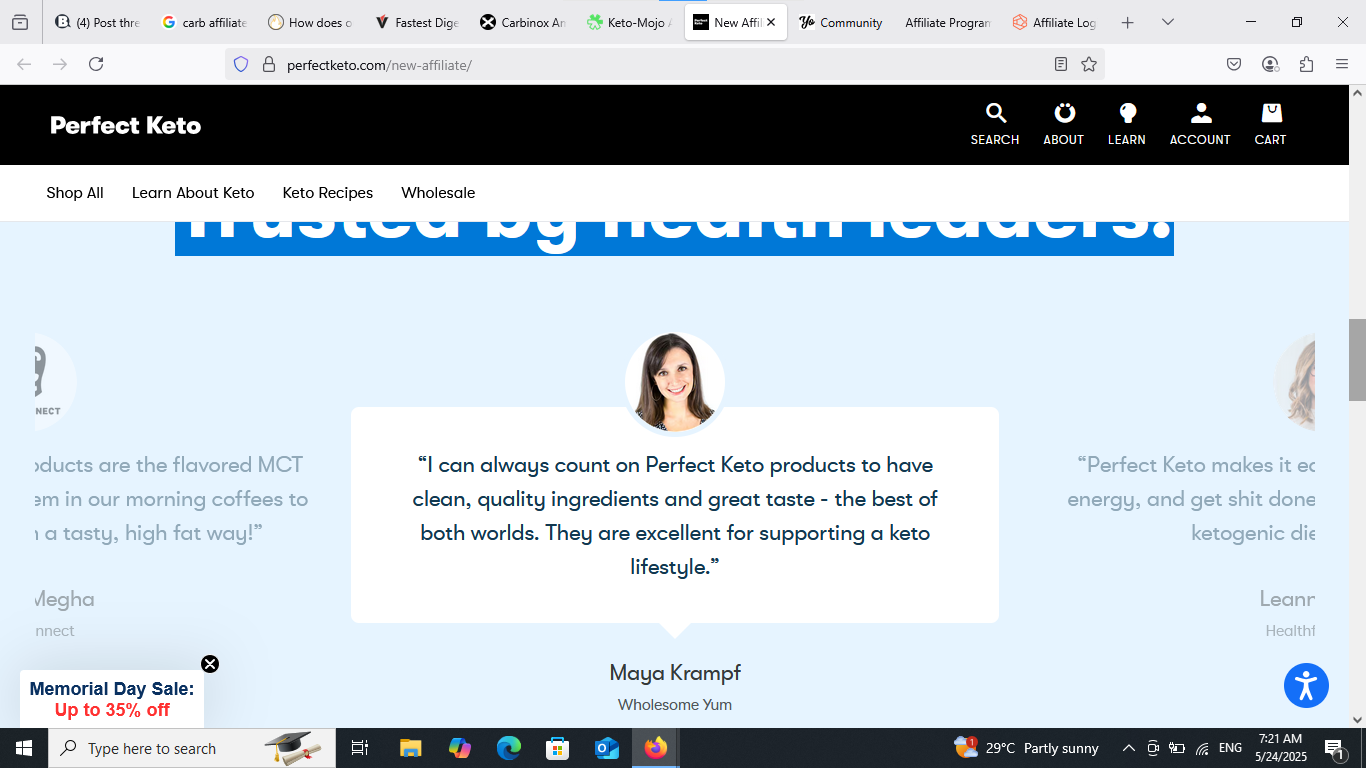1366x768 pixels.
Task: Open the Pocket save icon
Action: tap(1234, 64)
